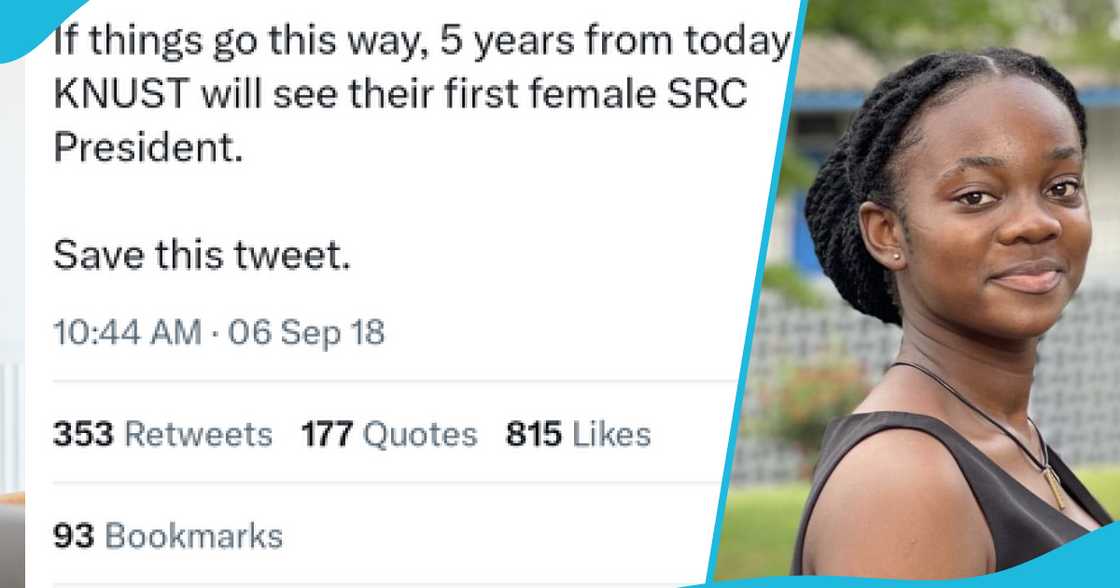Open the 353 Retweets list

point(162,434)
